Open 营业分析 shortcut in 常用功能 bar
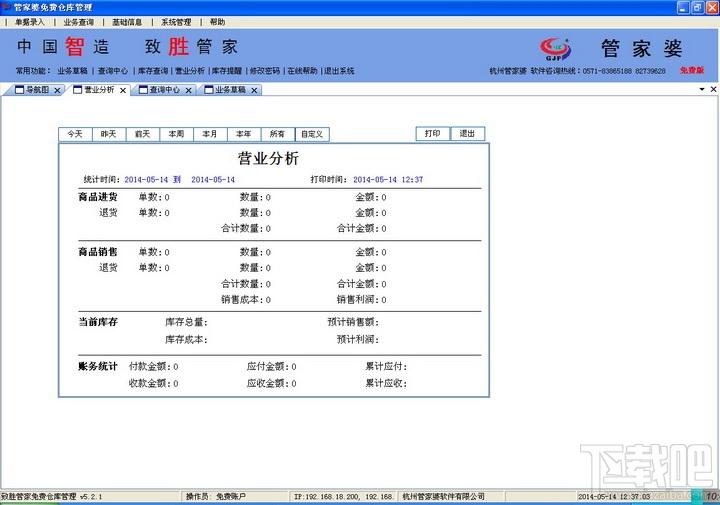This screenshot has width=720, height=505. click(x=190, y=71)
